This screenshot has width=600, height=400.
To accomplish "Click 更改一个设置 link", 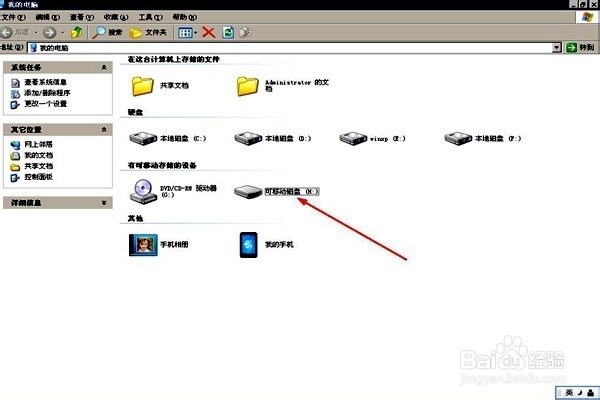I will 46,104.
